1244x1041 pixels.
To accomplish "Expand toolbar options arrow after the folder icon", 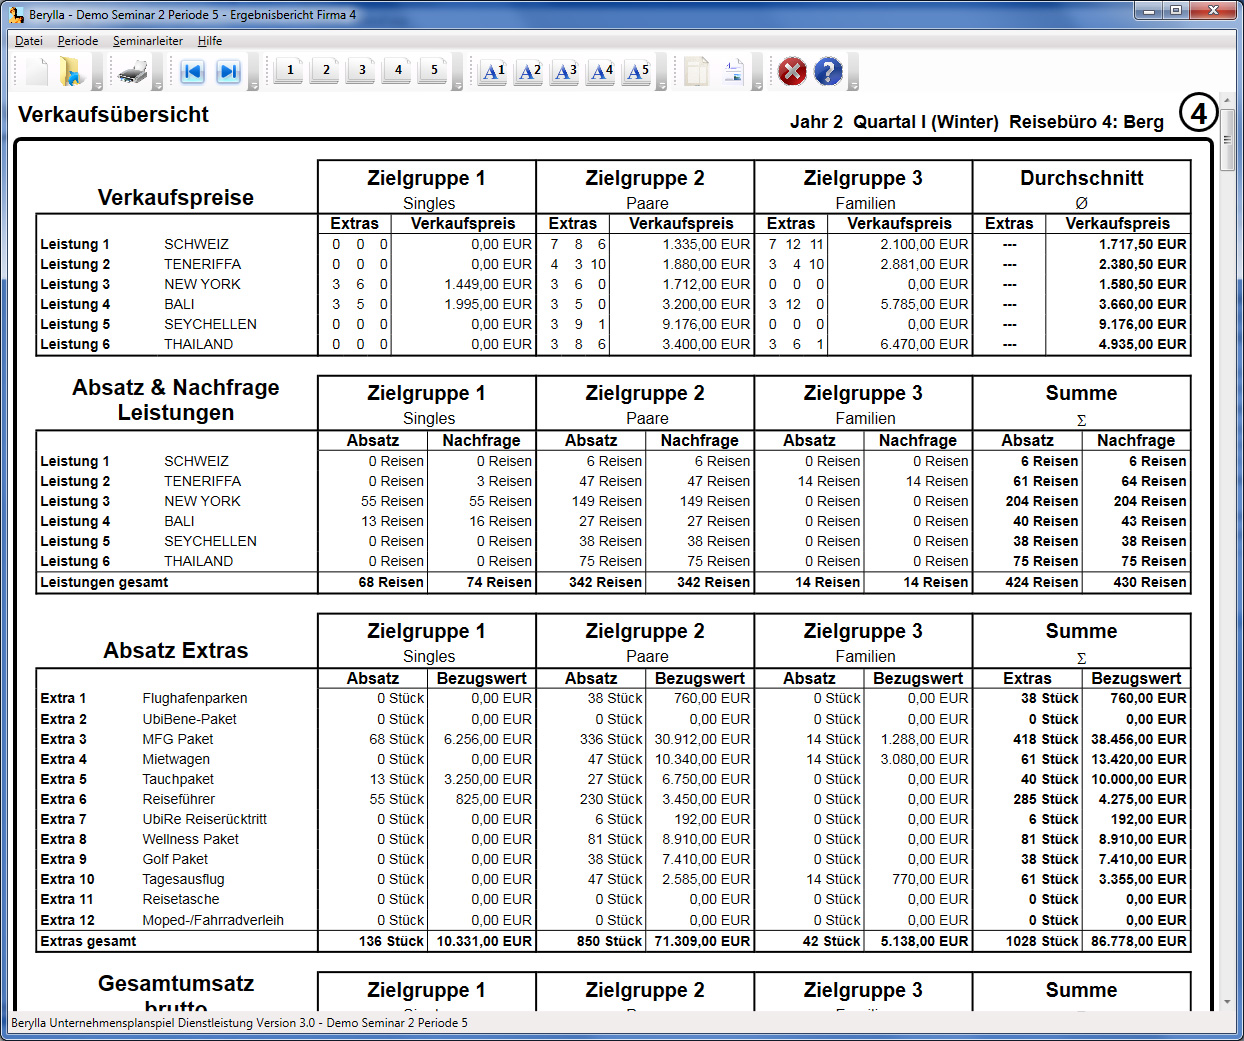I will point(98,72).
